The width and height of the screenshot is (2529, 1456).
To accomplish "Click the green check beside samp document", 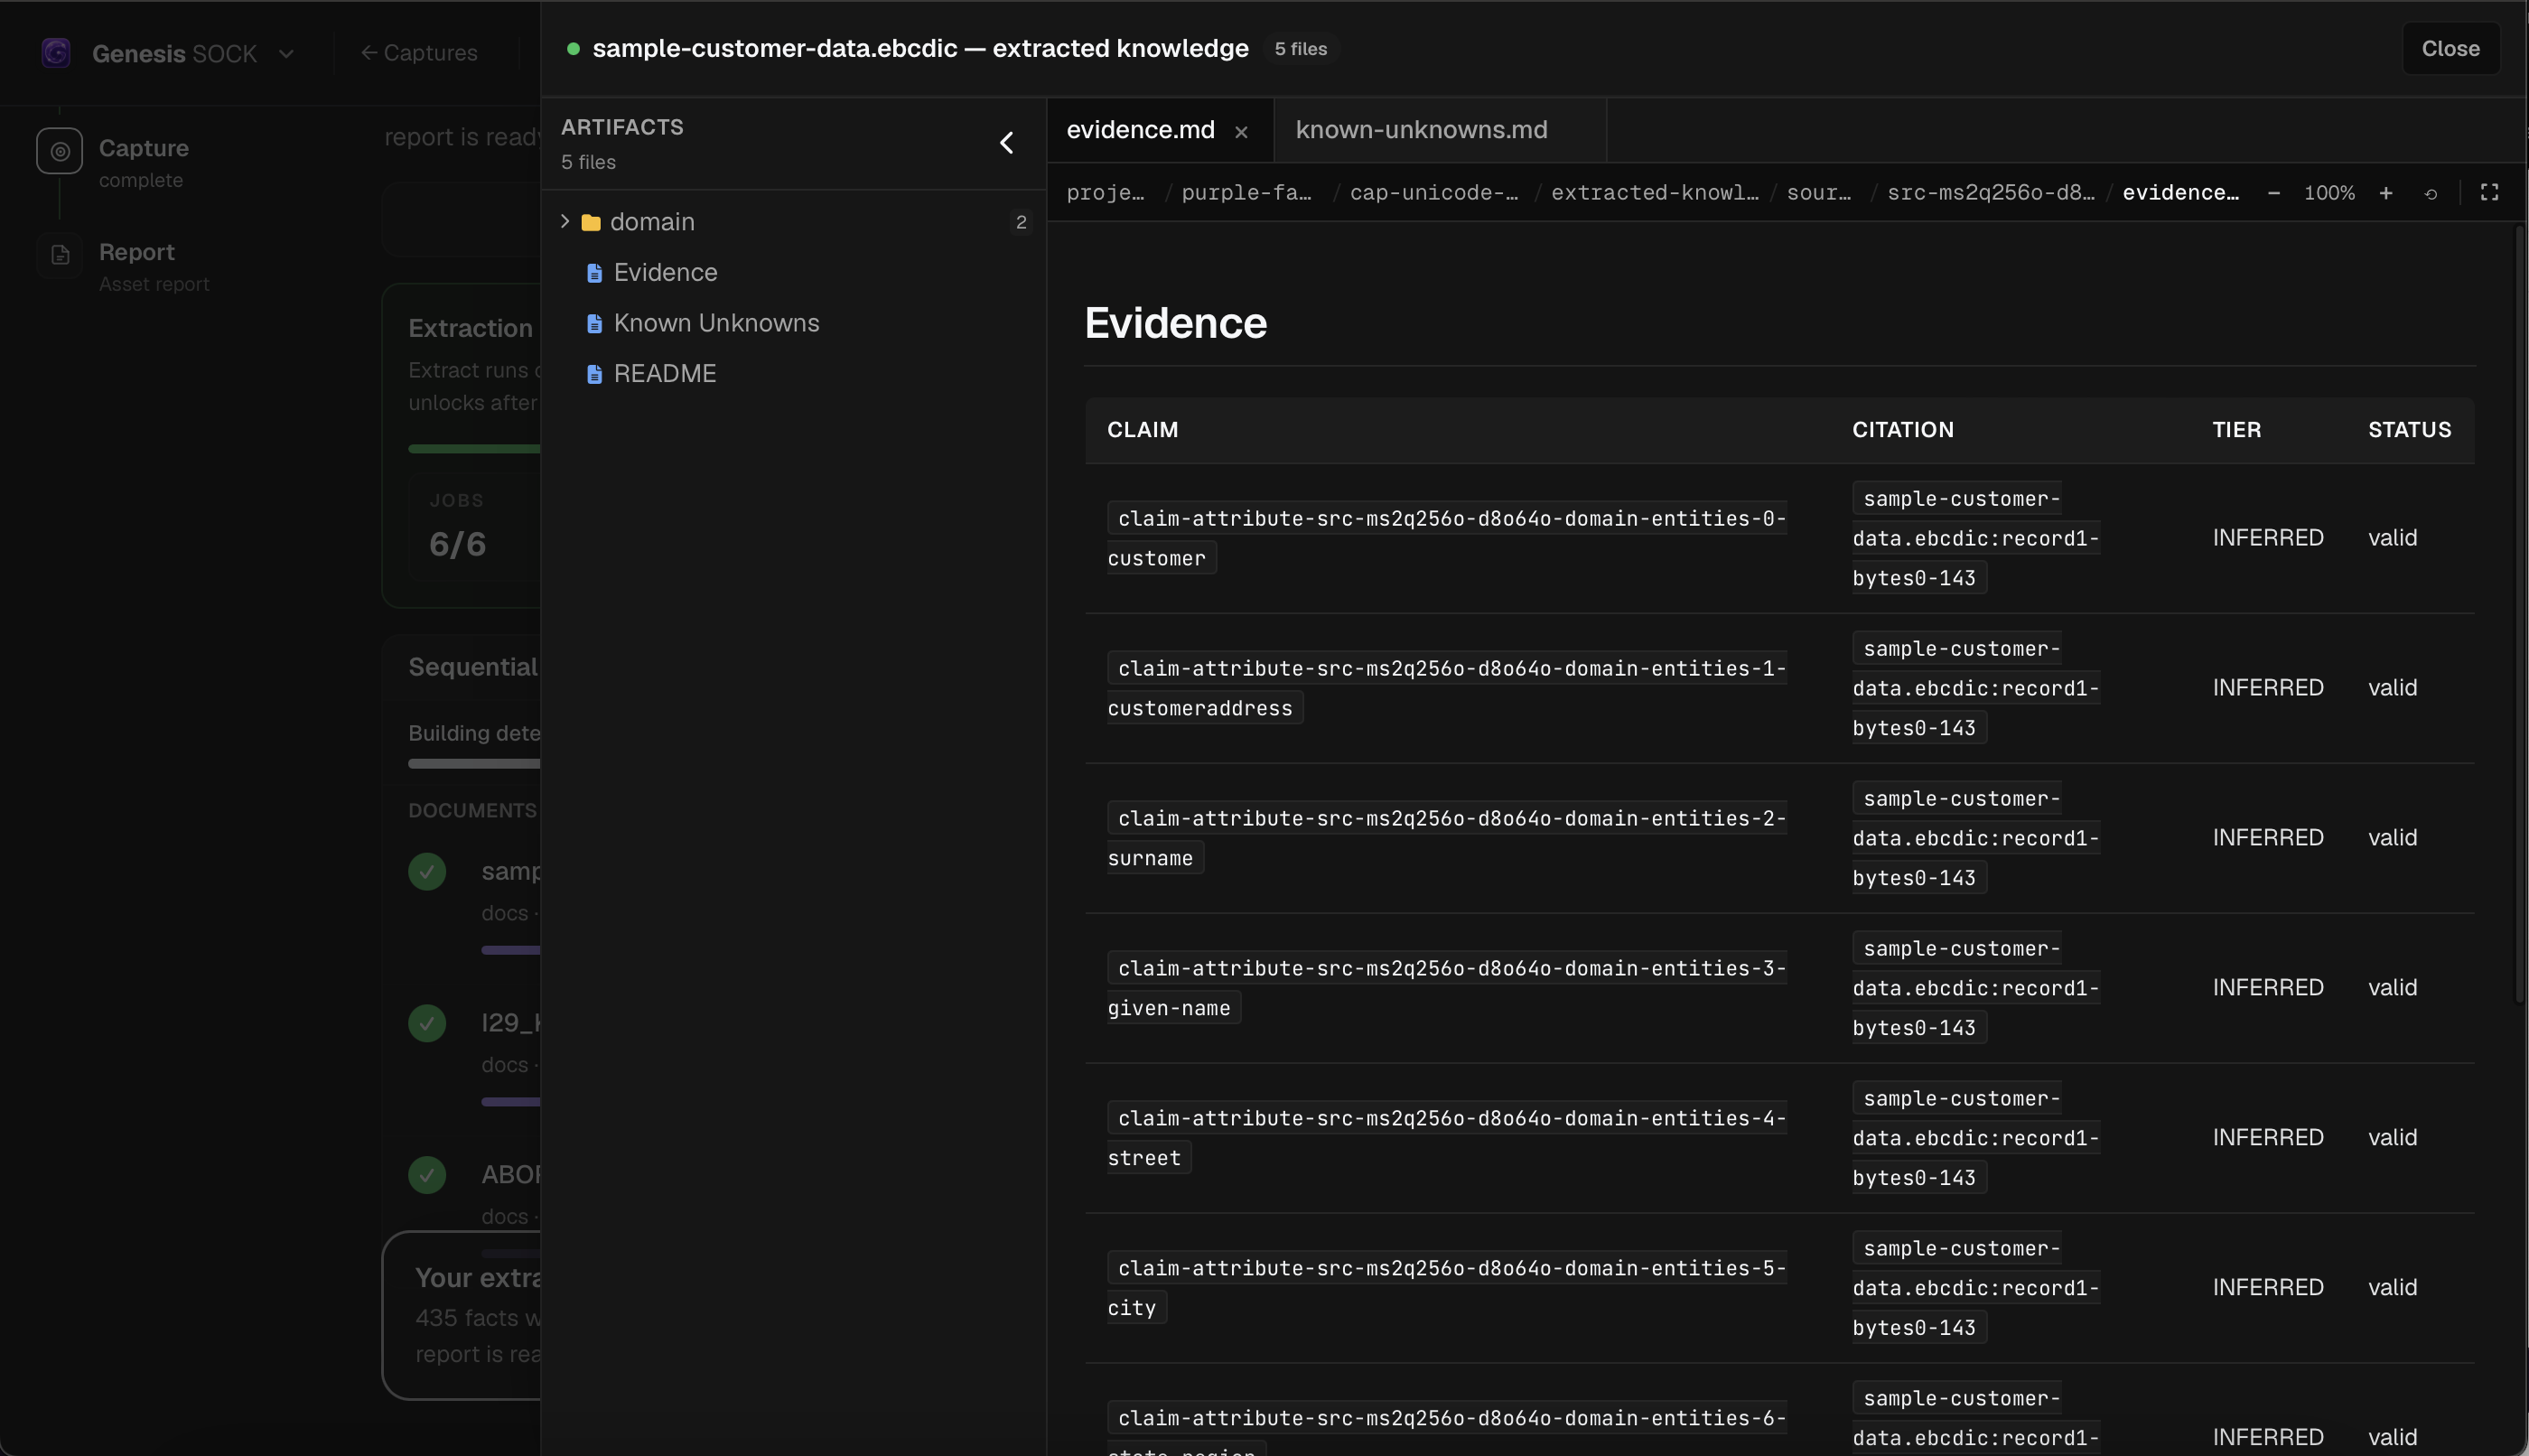I will coord(427,872).
